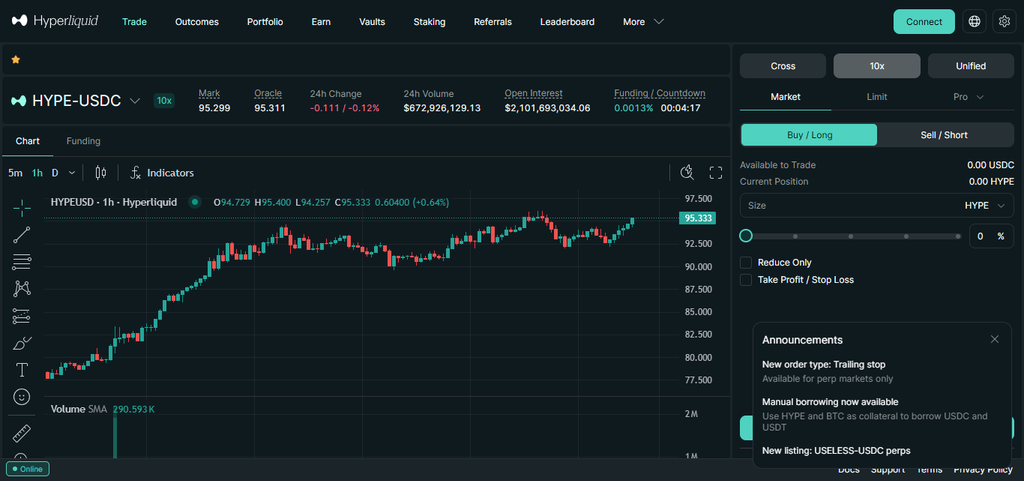Expand the HYPE-USDC pair selector

[135, 101]
